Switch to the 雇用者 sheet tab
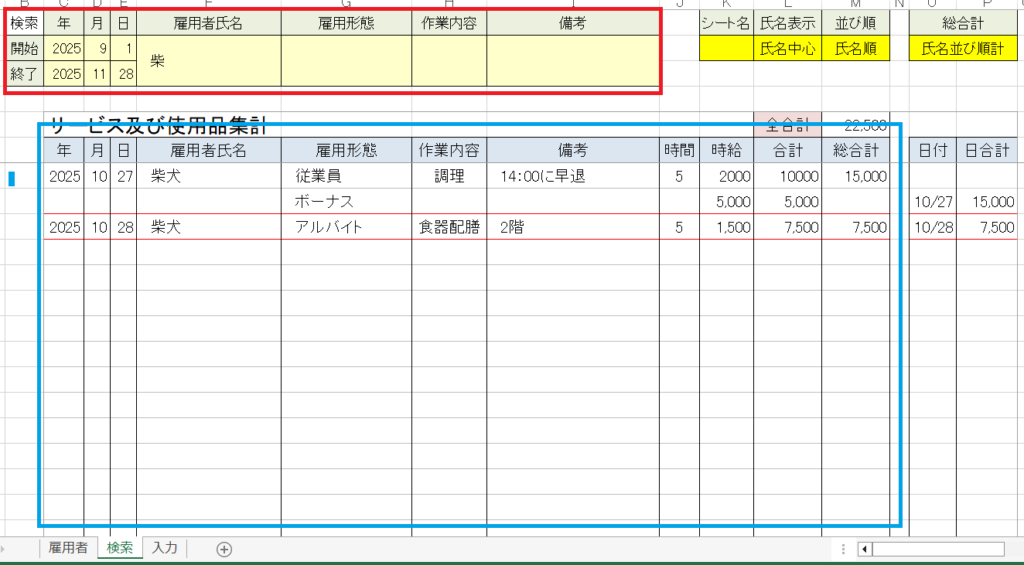This screenshot has width=1024, height=565. point(68,548)
